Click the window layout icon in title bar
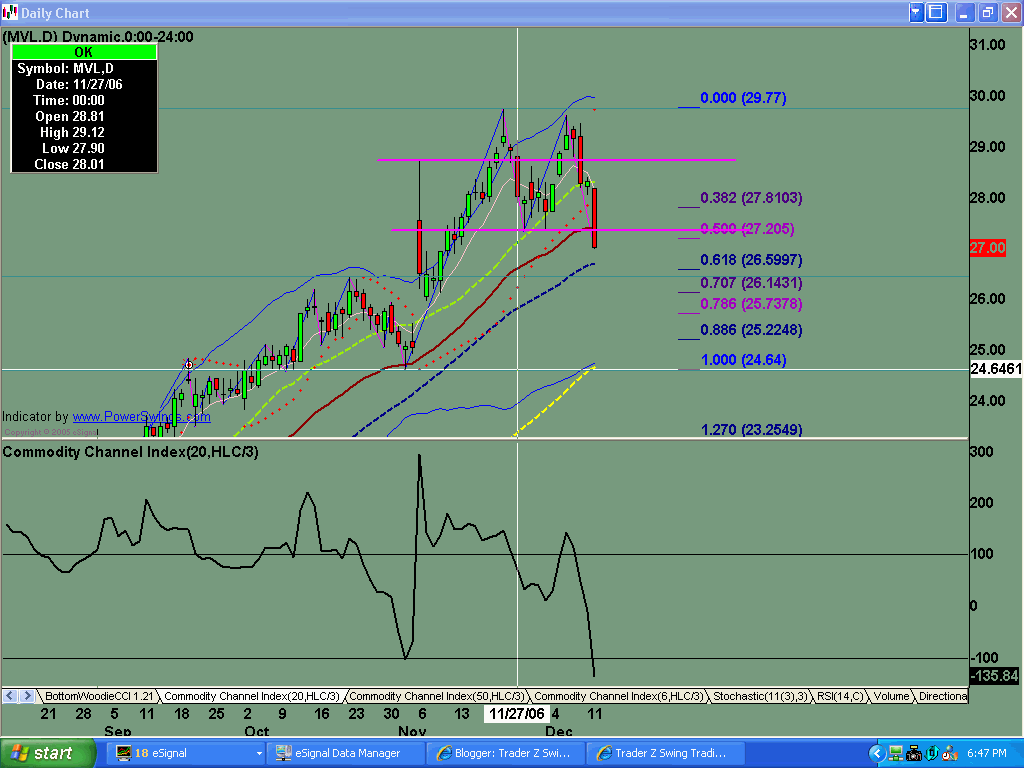Viewport: 1024px width, 768px height. (x=936, y=12)
